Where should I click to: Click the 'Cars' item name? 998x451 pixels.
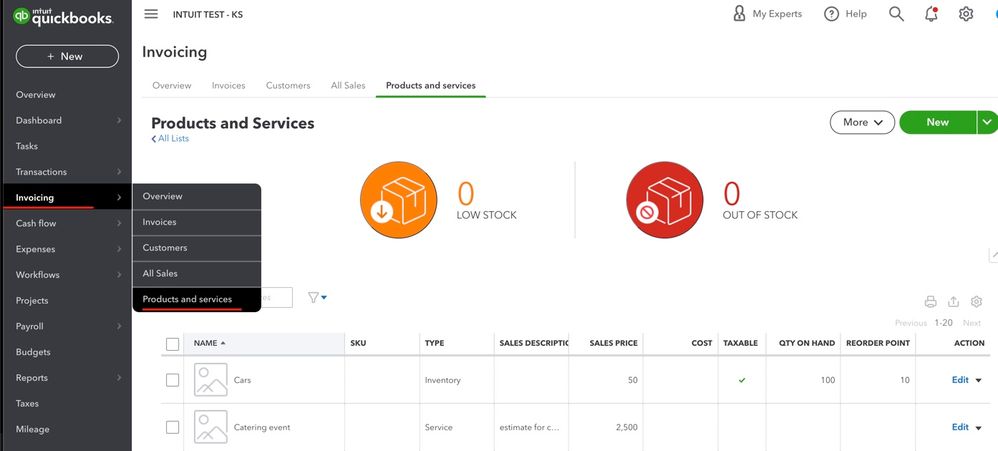(x=242, y=380)
